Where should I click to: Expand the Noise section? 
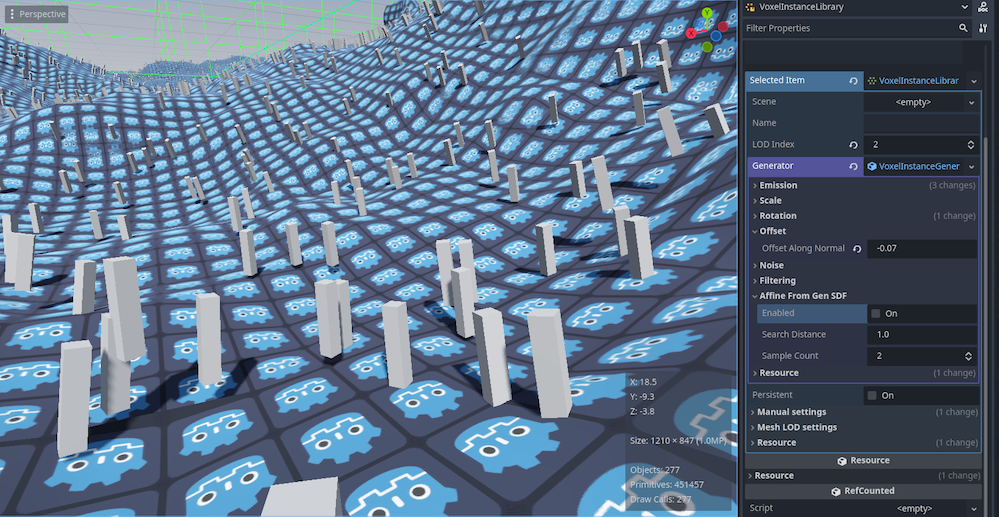click(863, 265)
